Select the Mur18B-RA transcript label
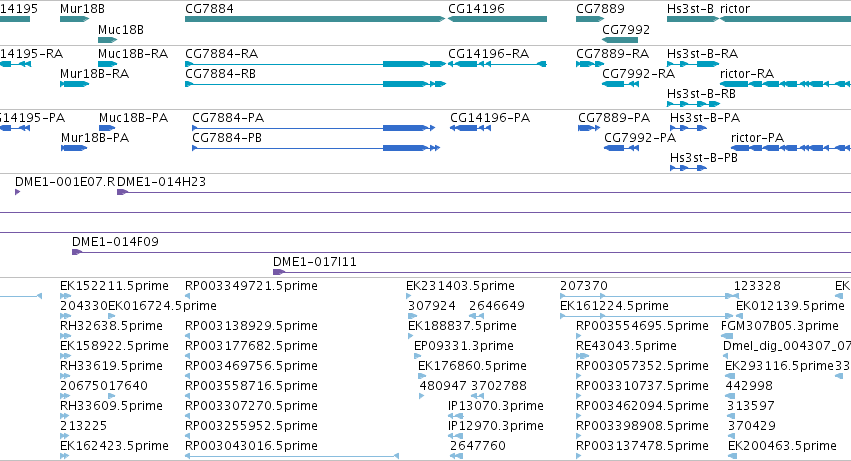The height and width of the screenshot is (461, 851). pos(94,74)
